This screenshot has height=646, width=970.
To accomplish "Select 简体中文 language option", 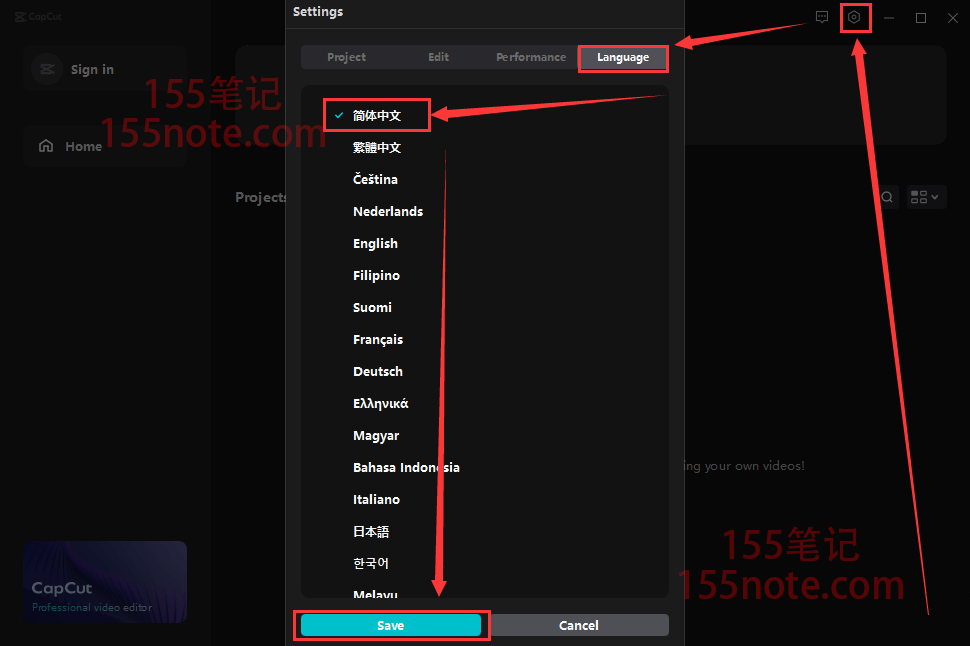I will (377, 116).
